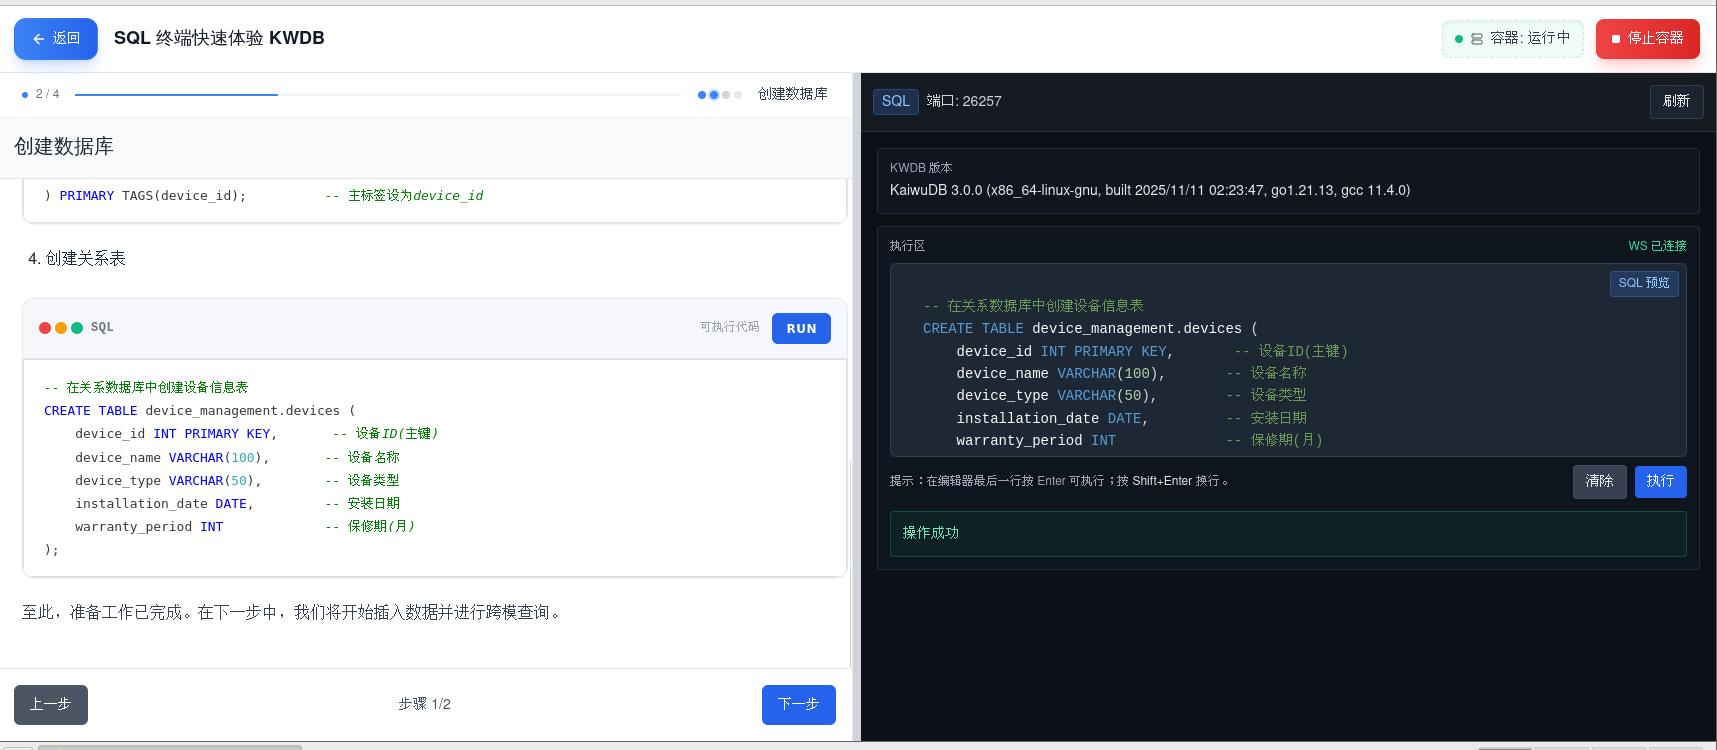The width and height of the screenshot is (1717, 750).
Task: Open the SQL 预览 view
Action: click(x=1644, y=283)
